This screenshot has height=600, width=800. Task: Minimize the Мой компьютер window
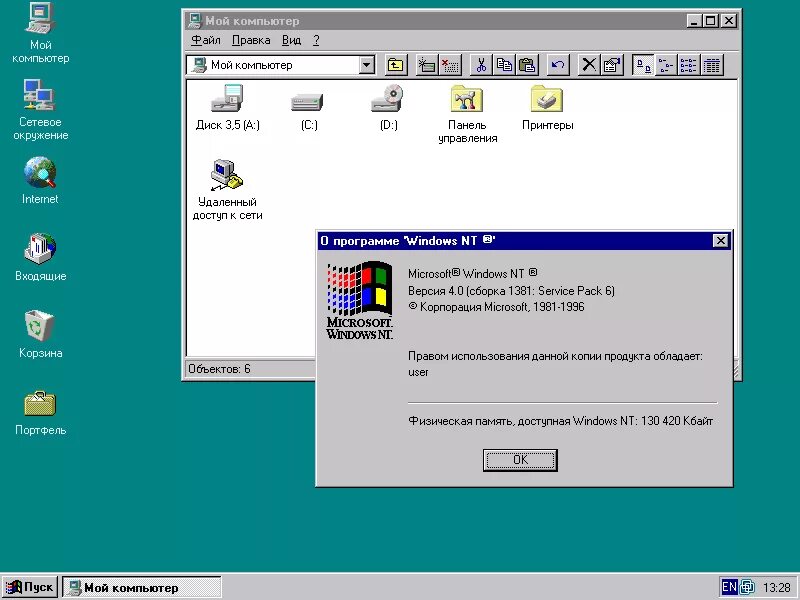click(693, 21)
